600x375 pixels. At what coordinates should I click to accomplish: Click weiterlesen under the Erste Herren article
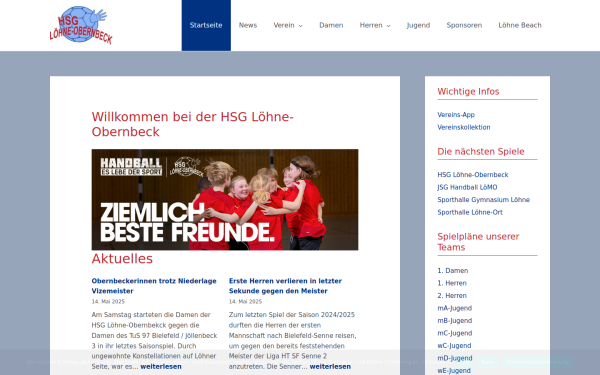tap(330, 367)
